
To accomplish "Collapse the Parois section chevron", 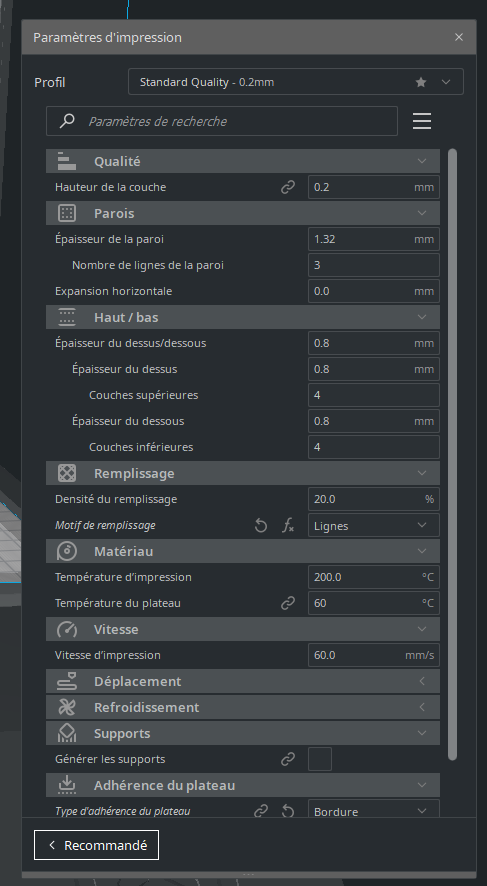I will coord(422,213).
